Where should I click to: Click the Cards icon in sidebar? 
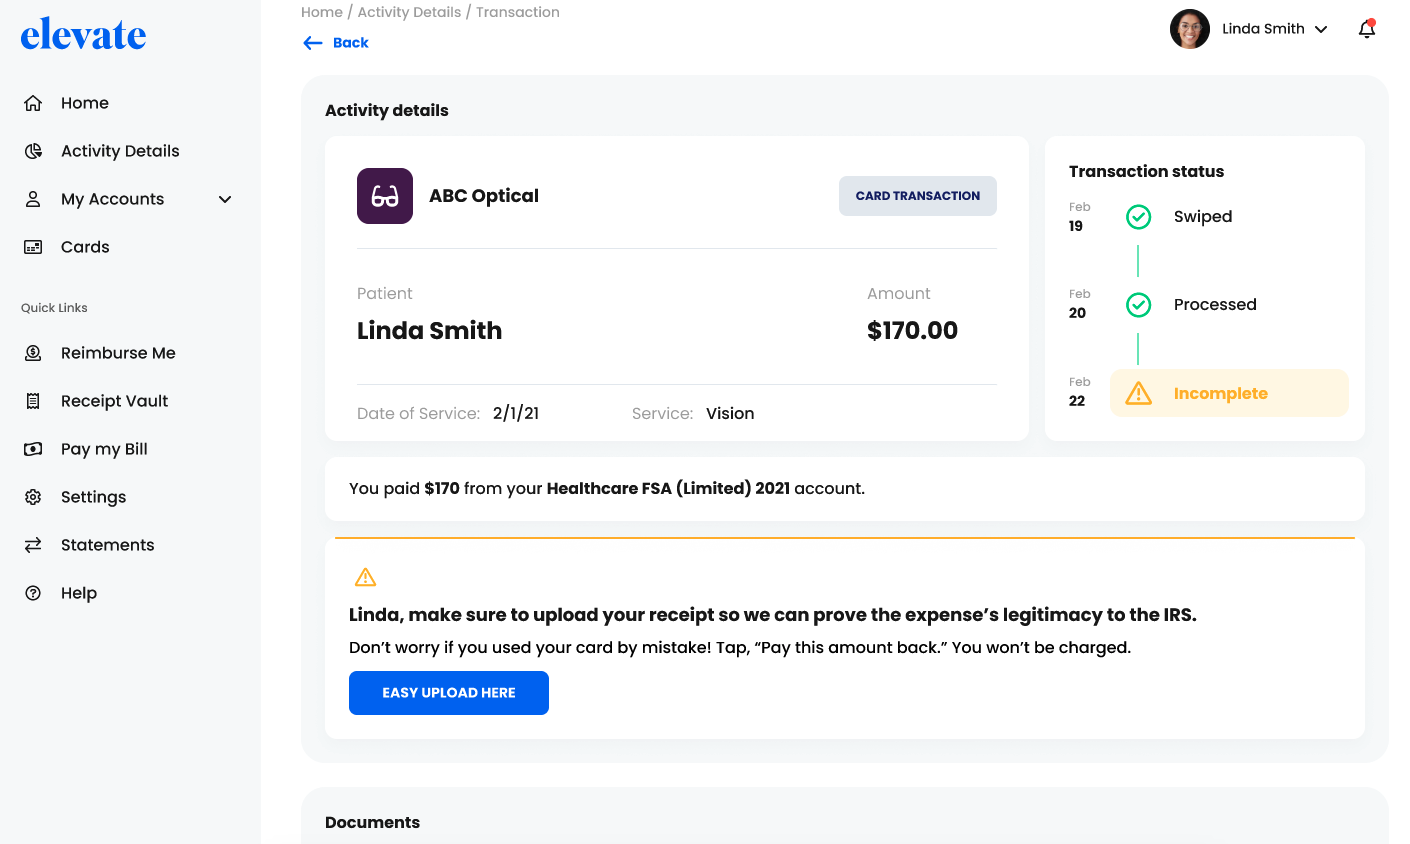[33, 247]
